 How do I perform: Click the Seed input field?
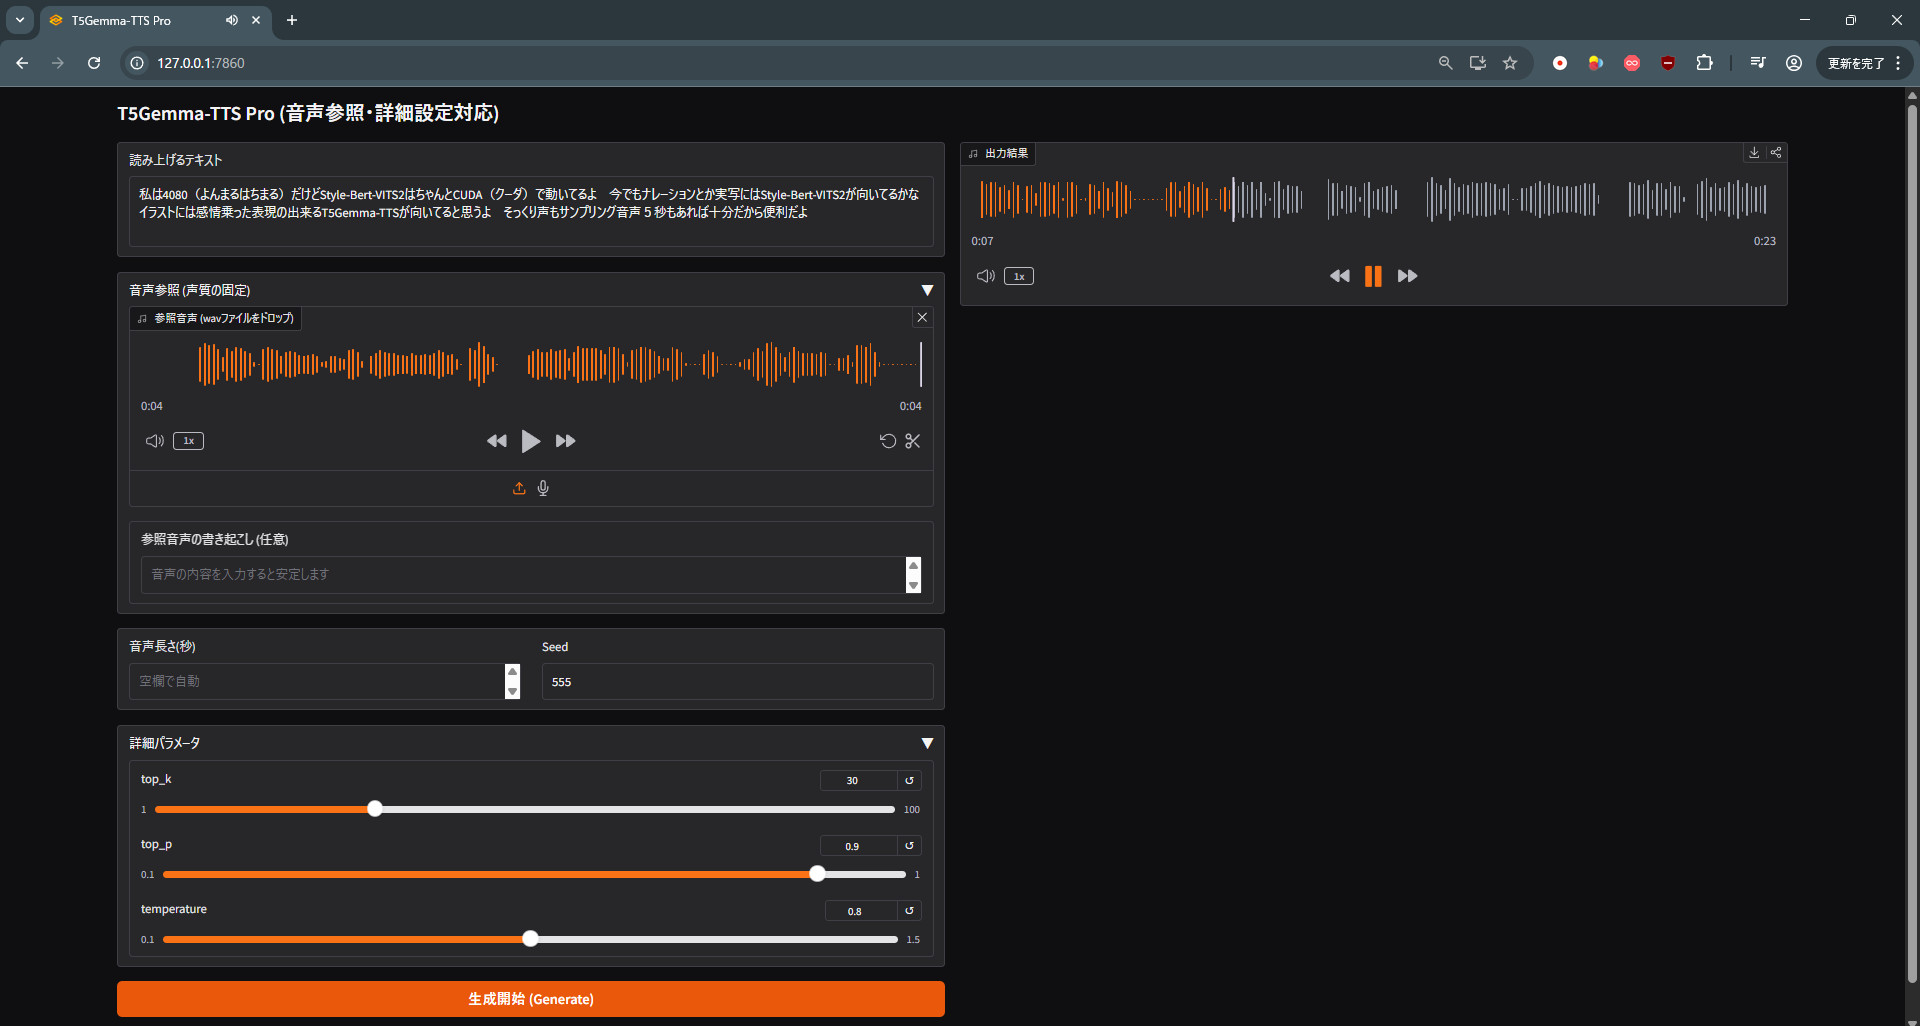(x=737, y=682)
